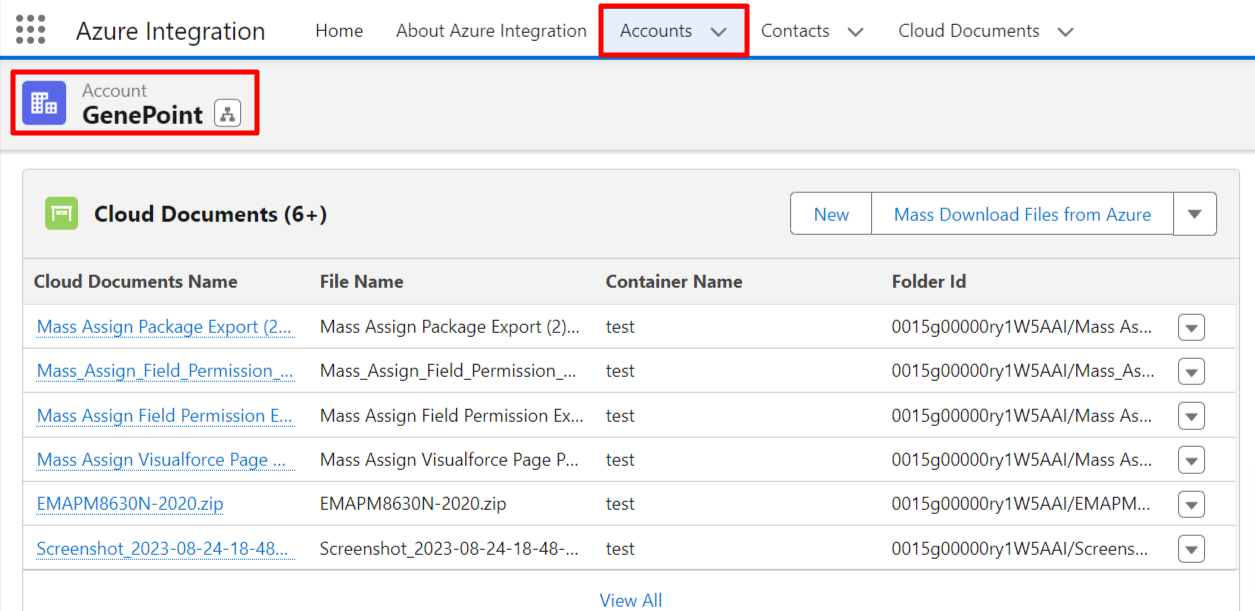Open row actions for Mass Assign Visualforce Page

coord(1191,460)
